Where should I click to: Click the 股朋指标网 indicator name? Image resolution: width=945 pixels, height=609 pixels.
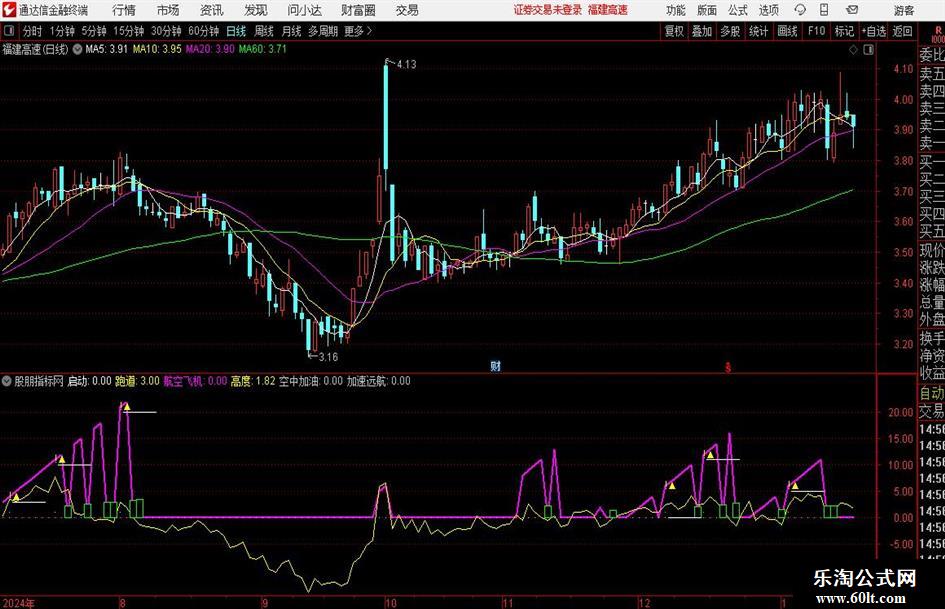(39, 381)
